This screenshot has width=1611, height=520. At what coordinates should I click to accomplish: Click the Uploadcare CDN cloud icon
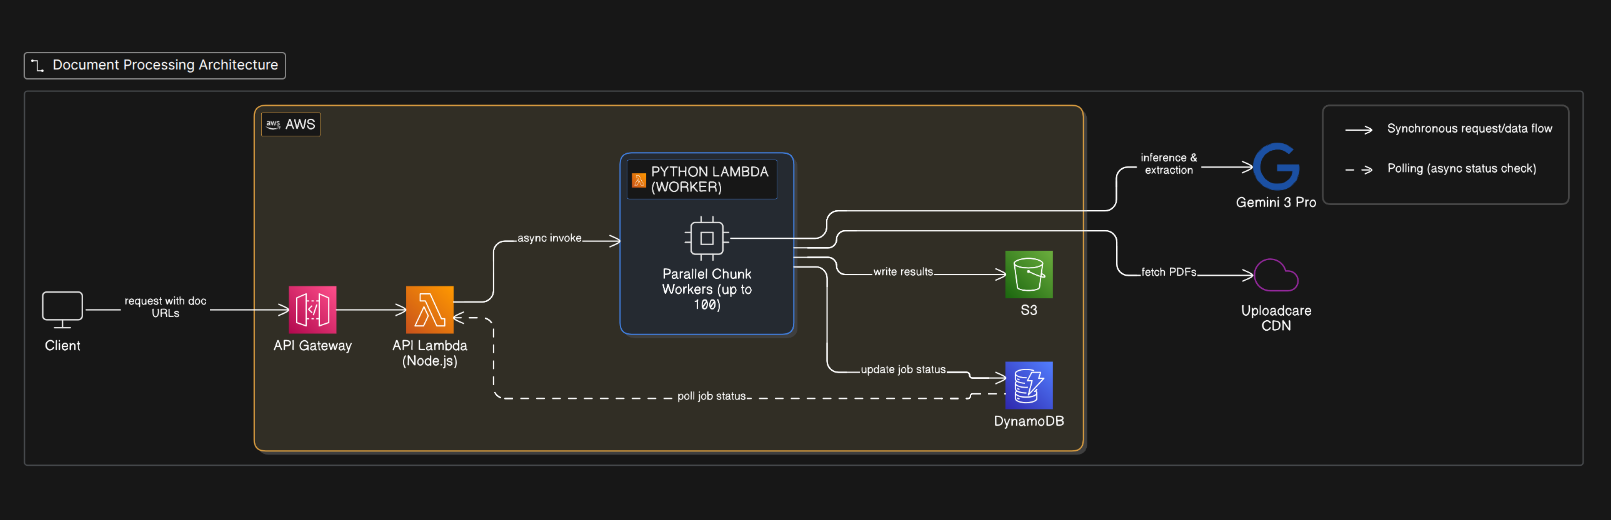[1277, 275]
